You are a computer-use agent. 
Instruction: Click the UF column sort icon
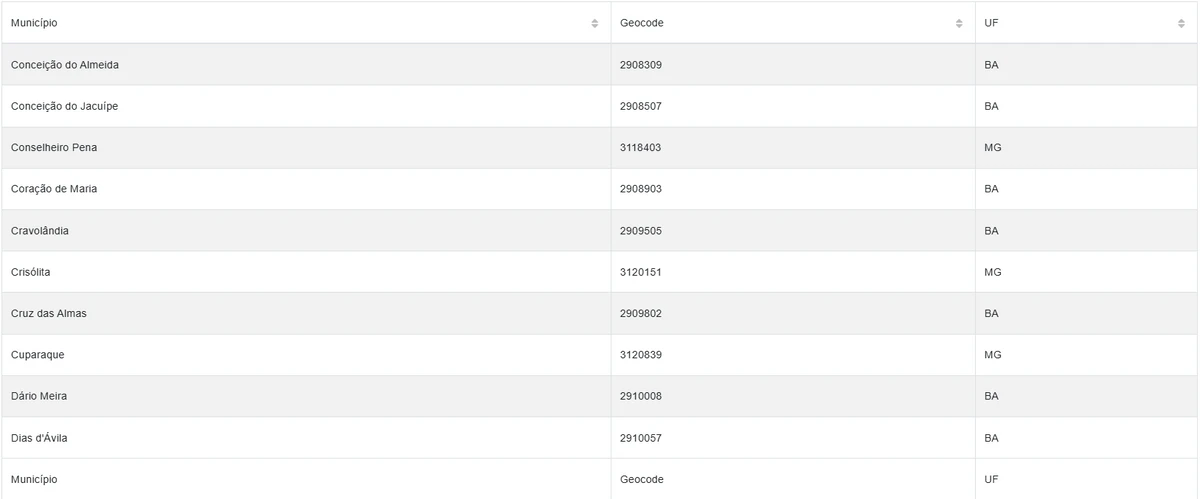[x=1181, y=23]
